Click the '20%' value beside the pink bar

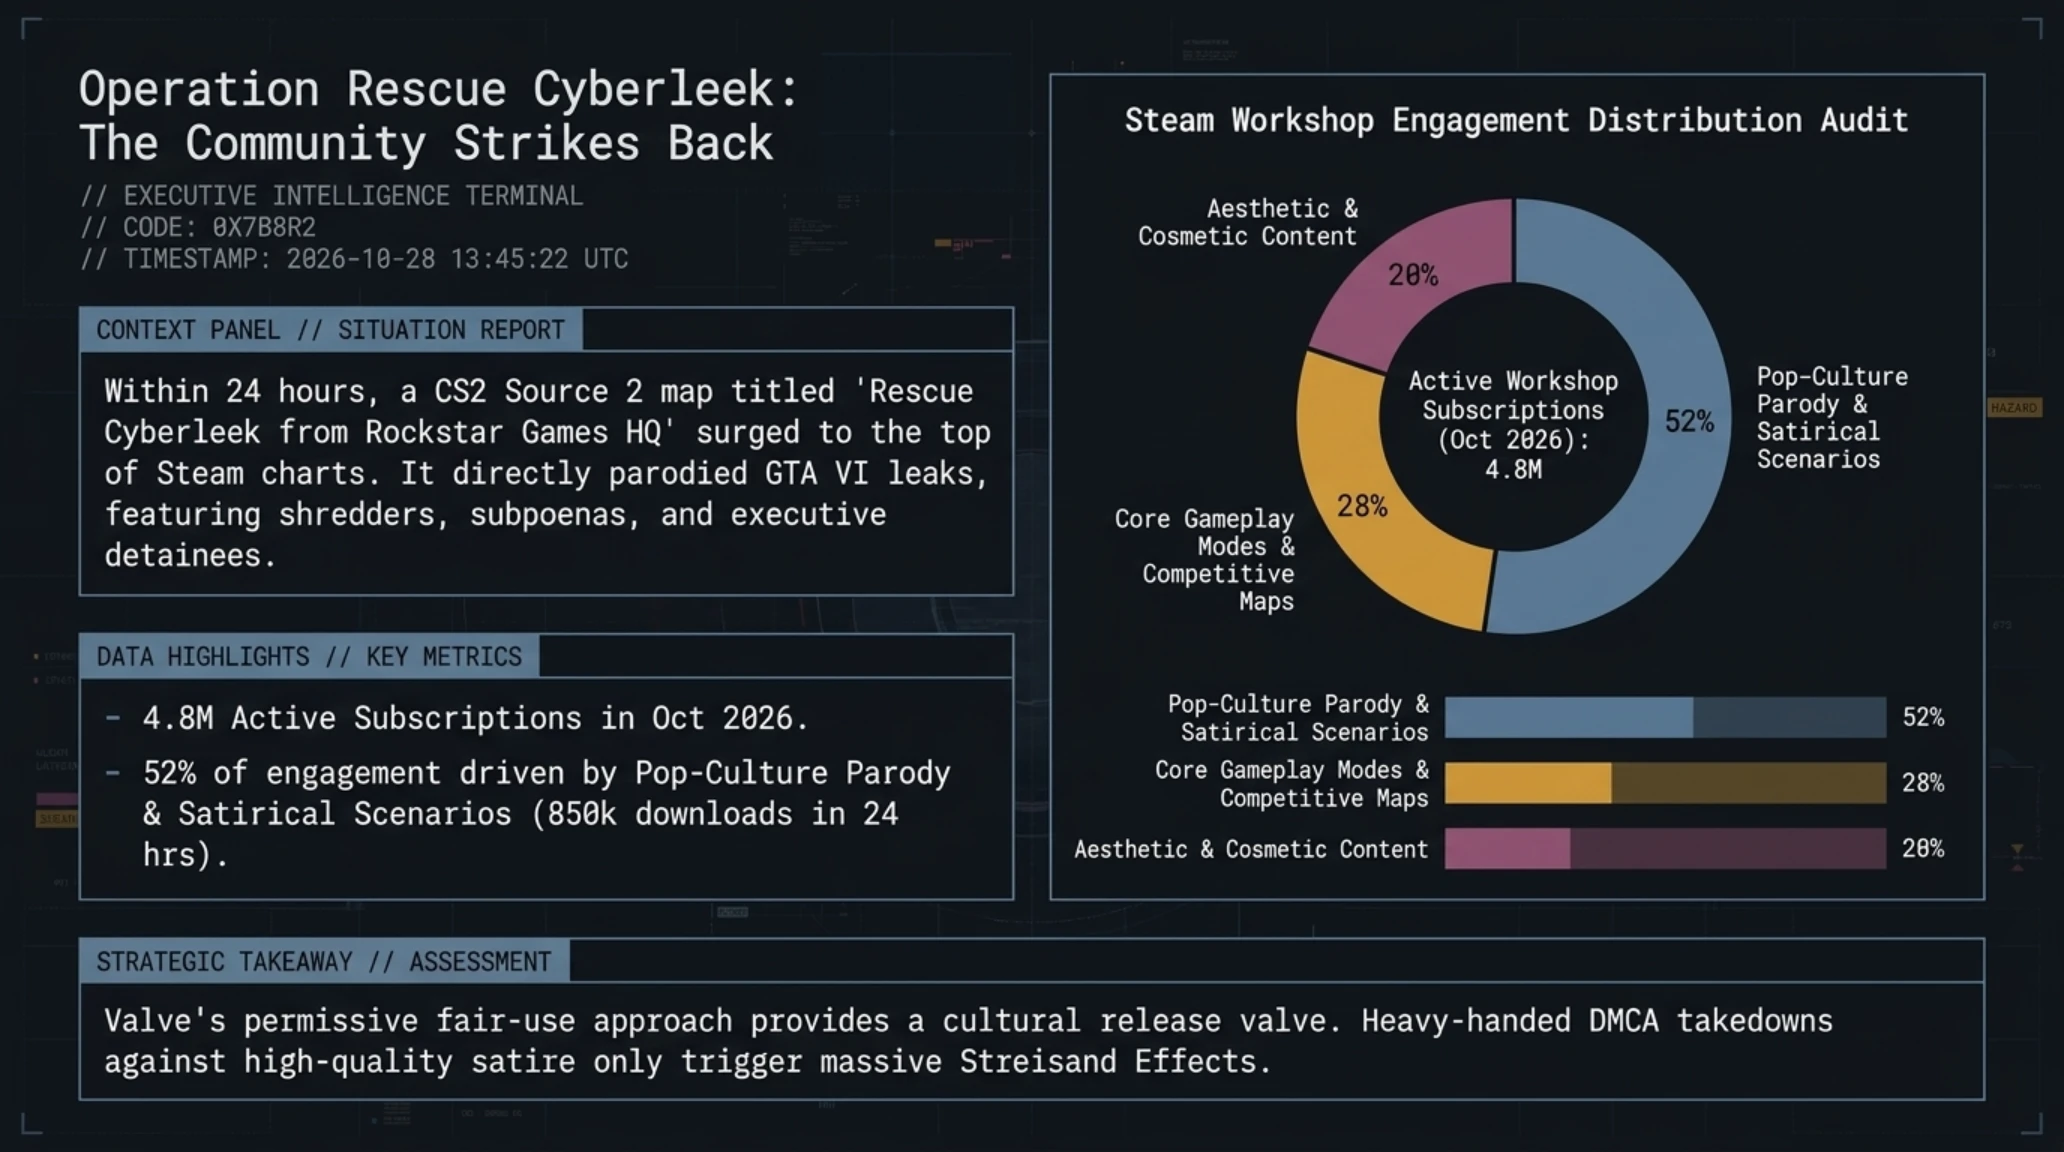pos(1923,849)
